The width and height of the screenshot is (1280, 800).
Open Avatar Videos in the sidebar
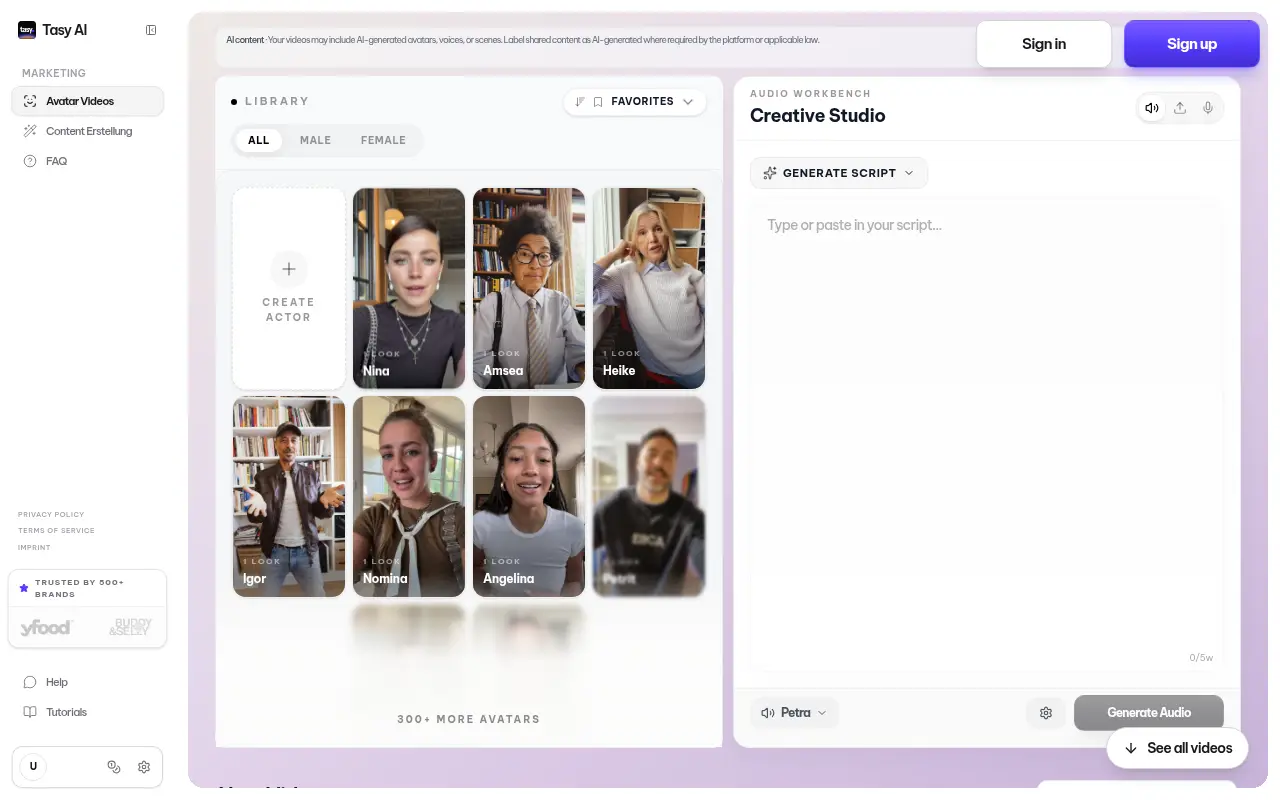pos(88,101)
